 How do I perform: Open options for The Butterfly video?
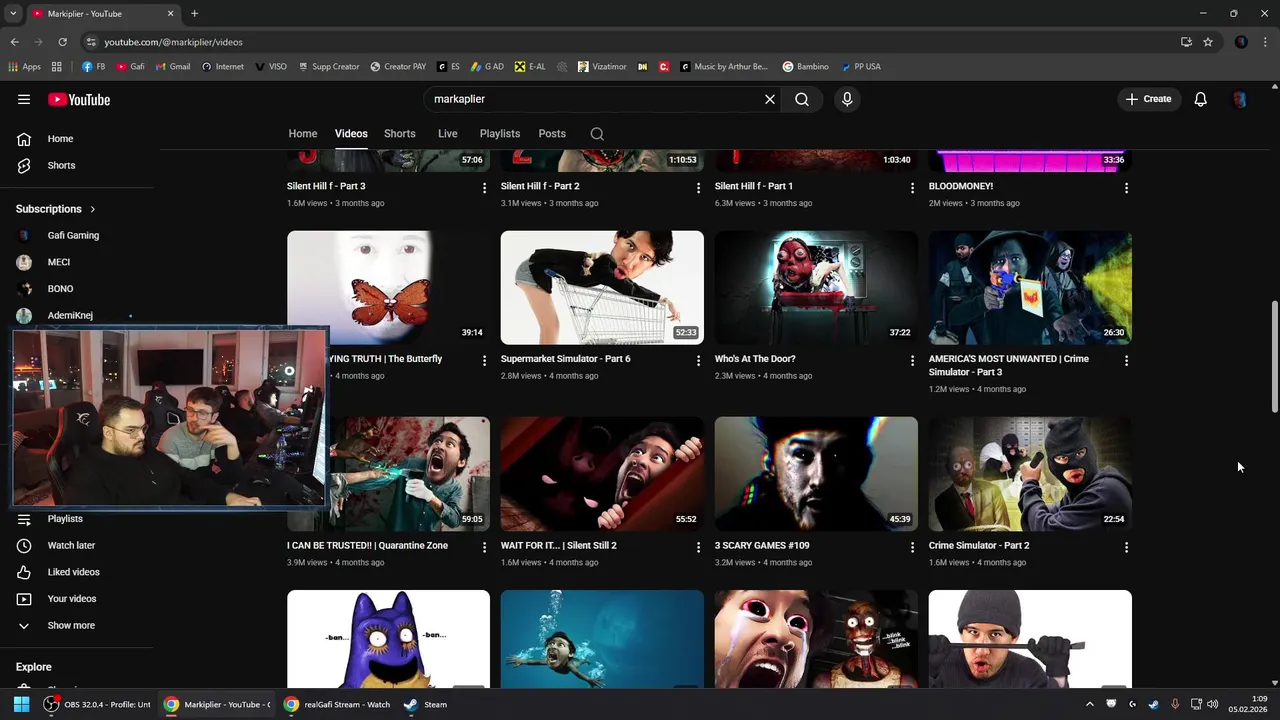485,361
